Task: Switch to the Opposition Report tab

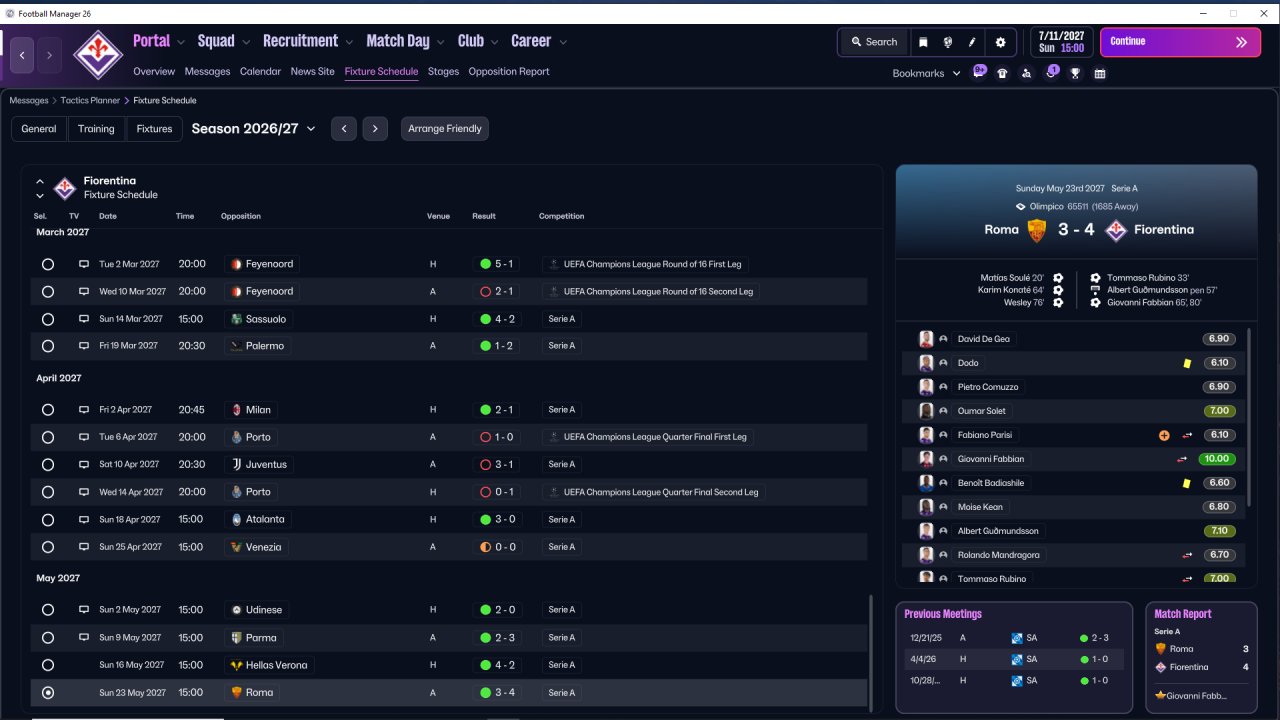Action: pyautogui.click(x=509, y=72)
